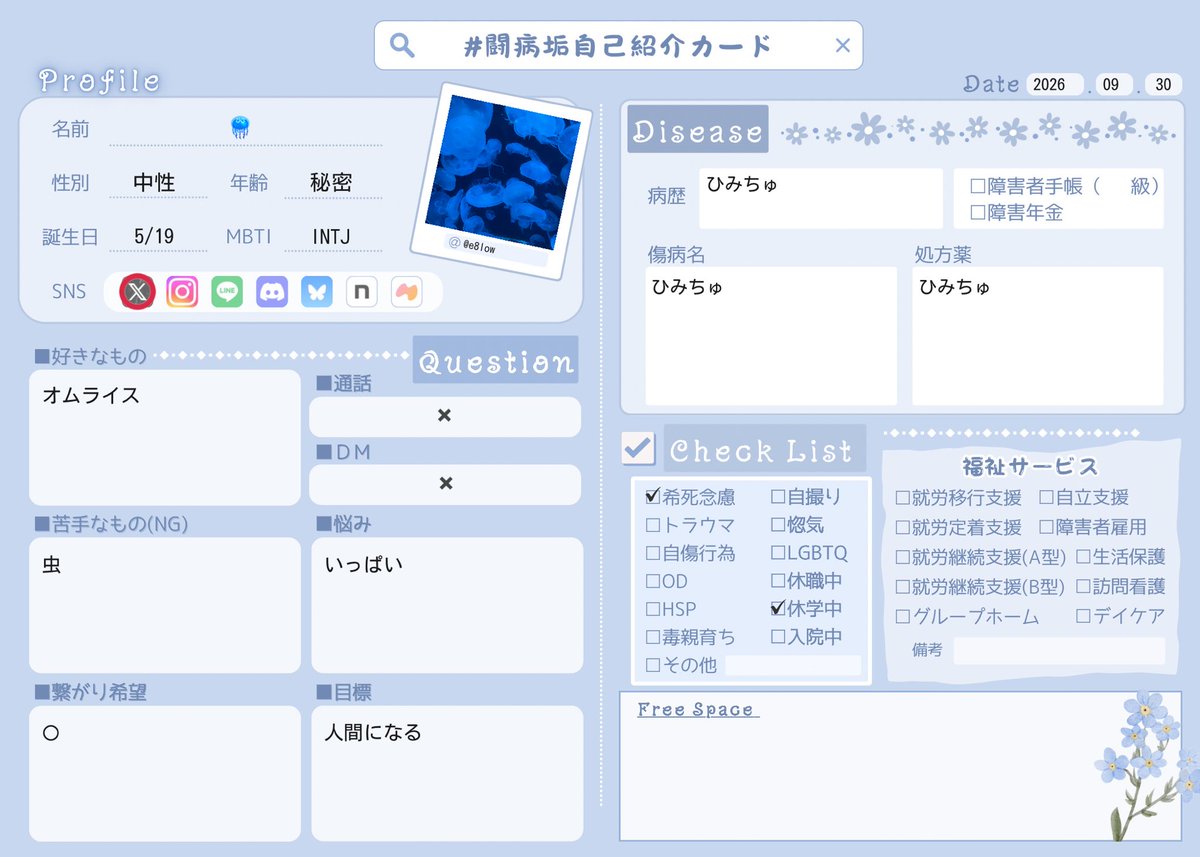The width and height of the screenshot is (1200, 857).
Task: Click the date day field 30
Action: tap(1164, 85)
